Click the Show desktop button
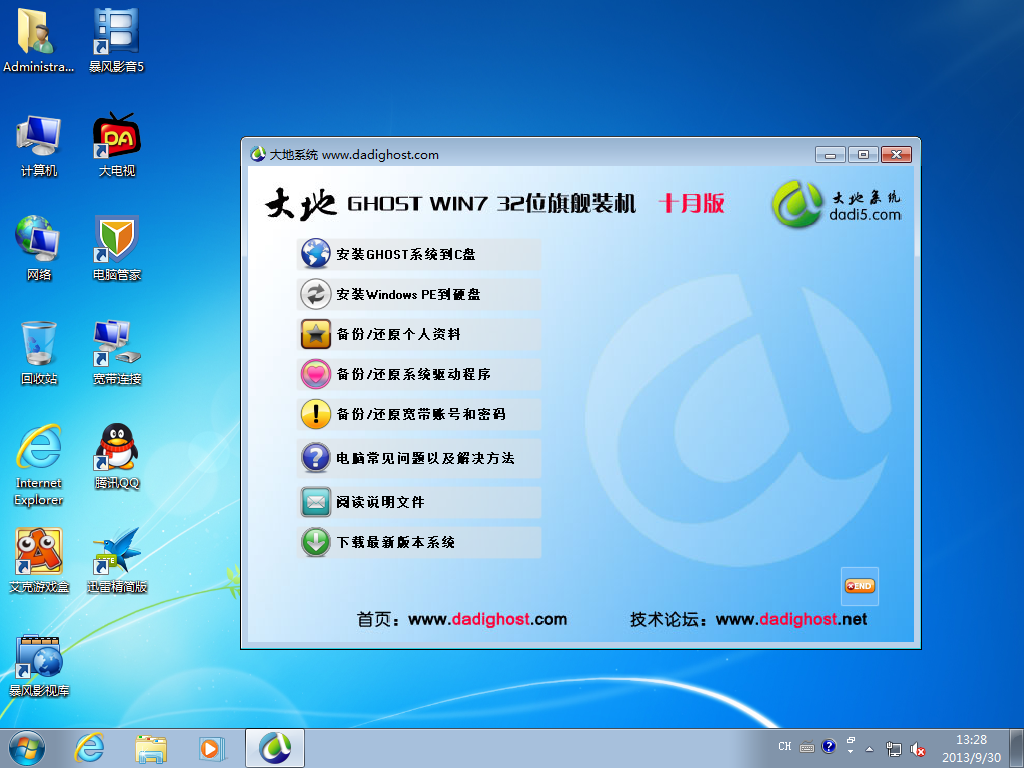The height and width of the screenshot is (768, 1024). 1017,748
